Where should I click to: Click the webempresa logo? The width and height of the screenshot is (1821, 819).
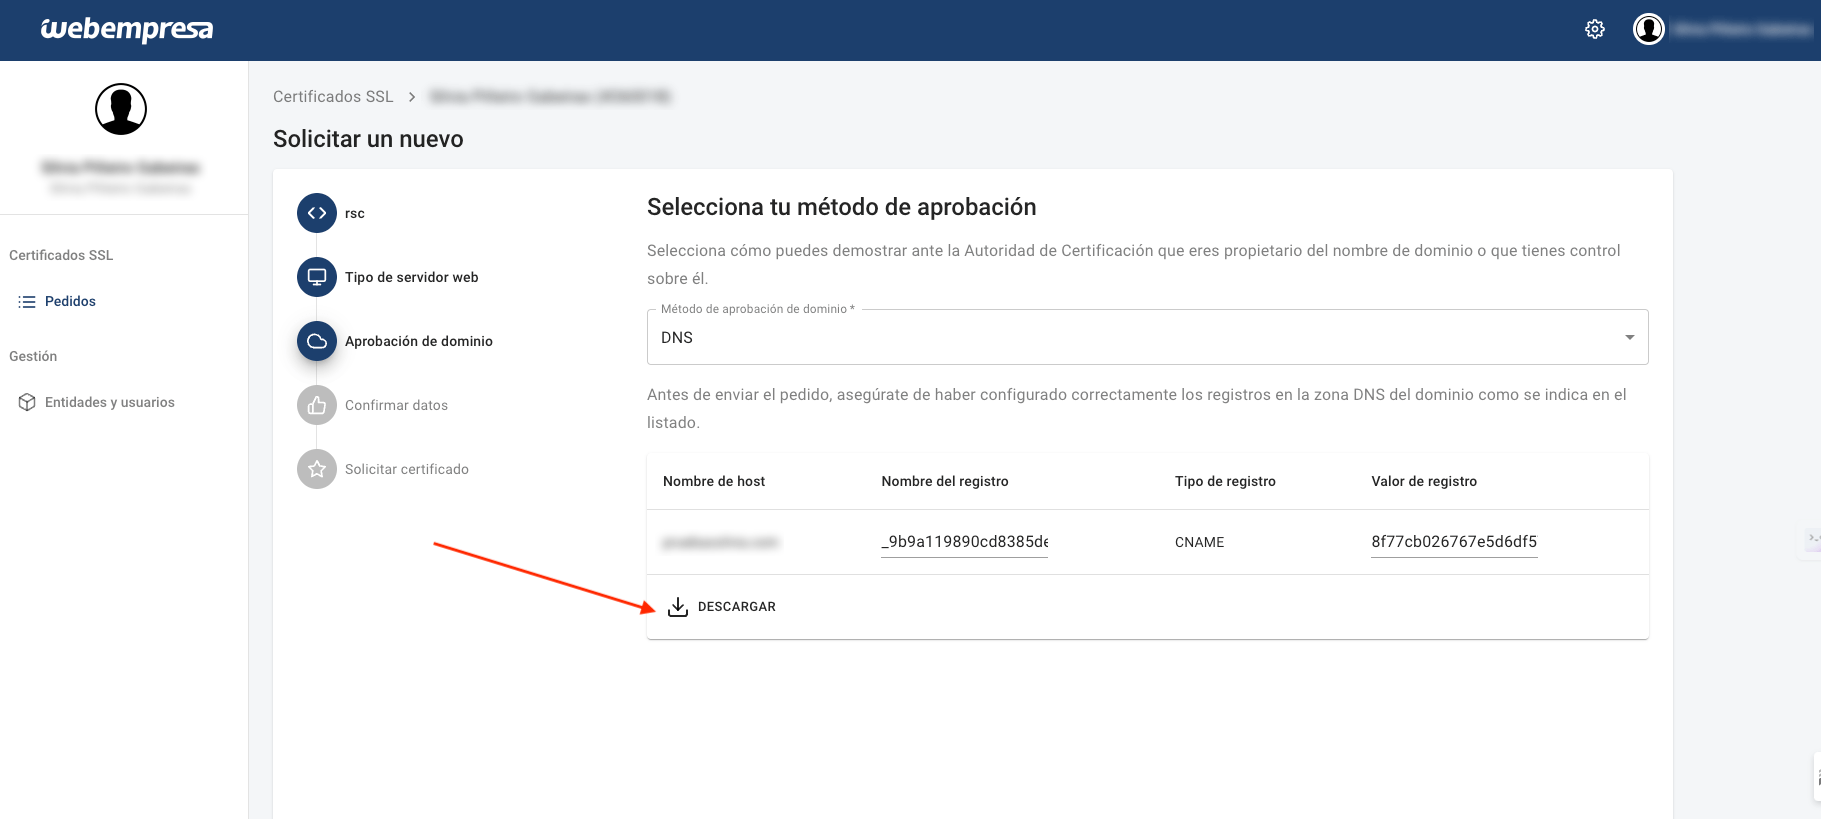point(127,30)
